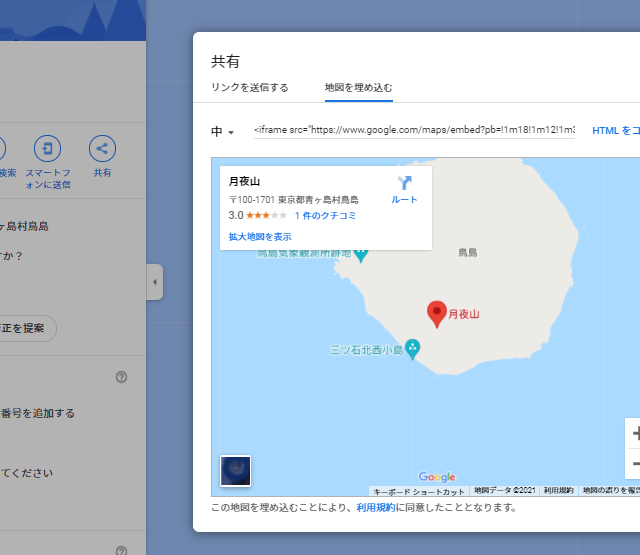640x555 pixels.
Task: Click the HTML をコピー link
Action: pyautogui.click(x=616, y=131)
